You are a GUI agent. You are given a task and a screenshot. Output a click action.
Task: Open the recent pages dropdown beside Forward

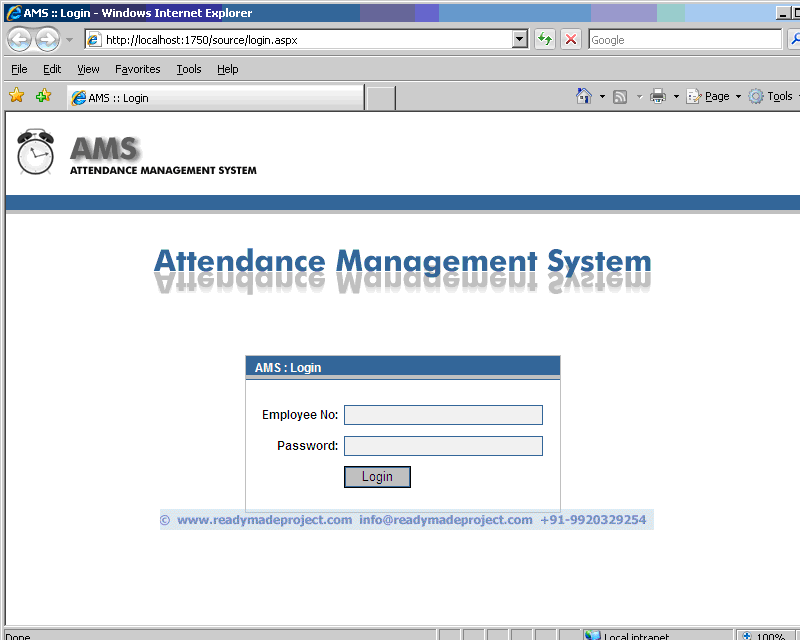pyautogui.click(x=70, y=40)
